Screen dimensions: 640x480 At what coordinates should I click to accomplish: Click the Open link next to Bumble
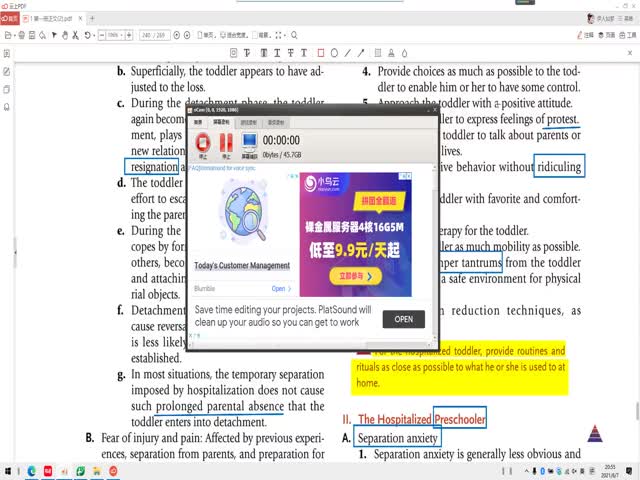pos(281,289)
